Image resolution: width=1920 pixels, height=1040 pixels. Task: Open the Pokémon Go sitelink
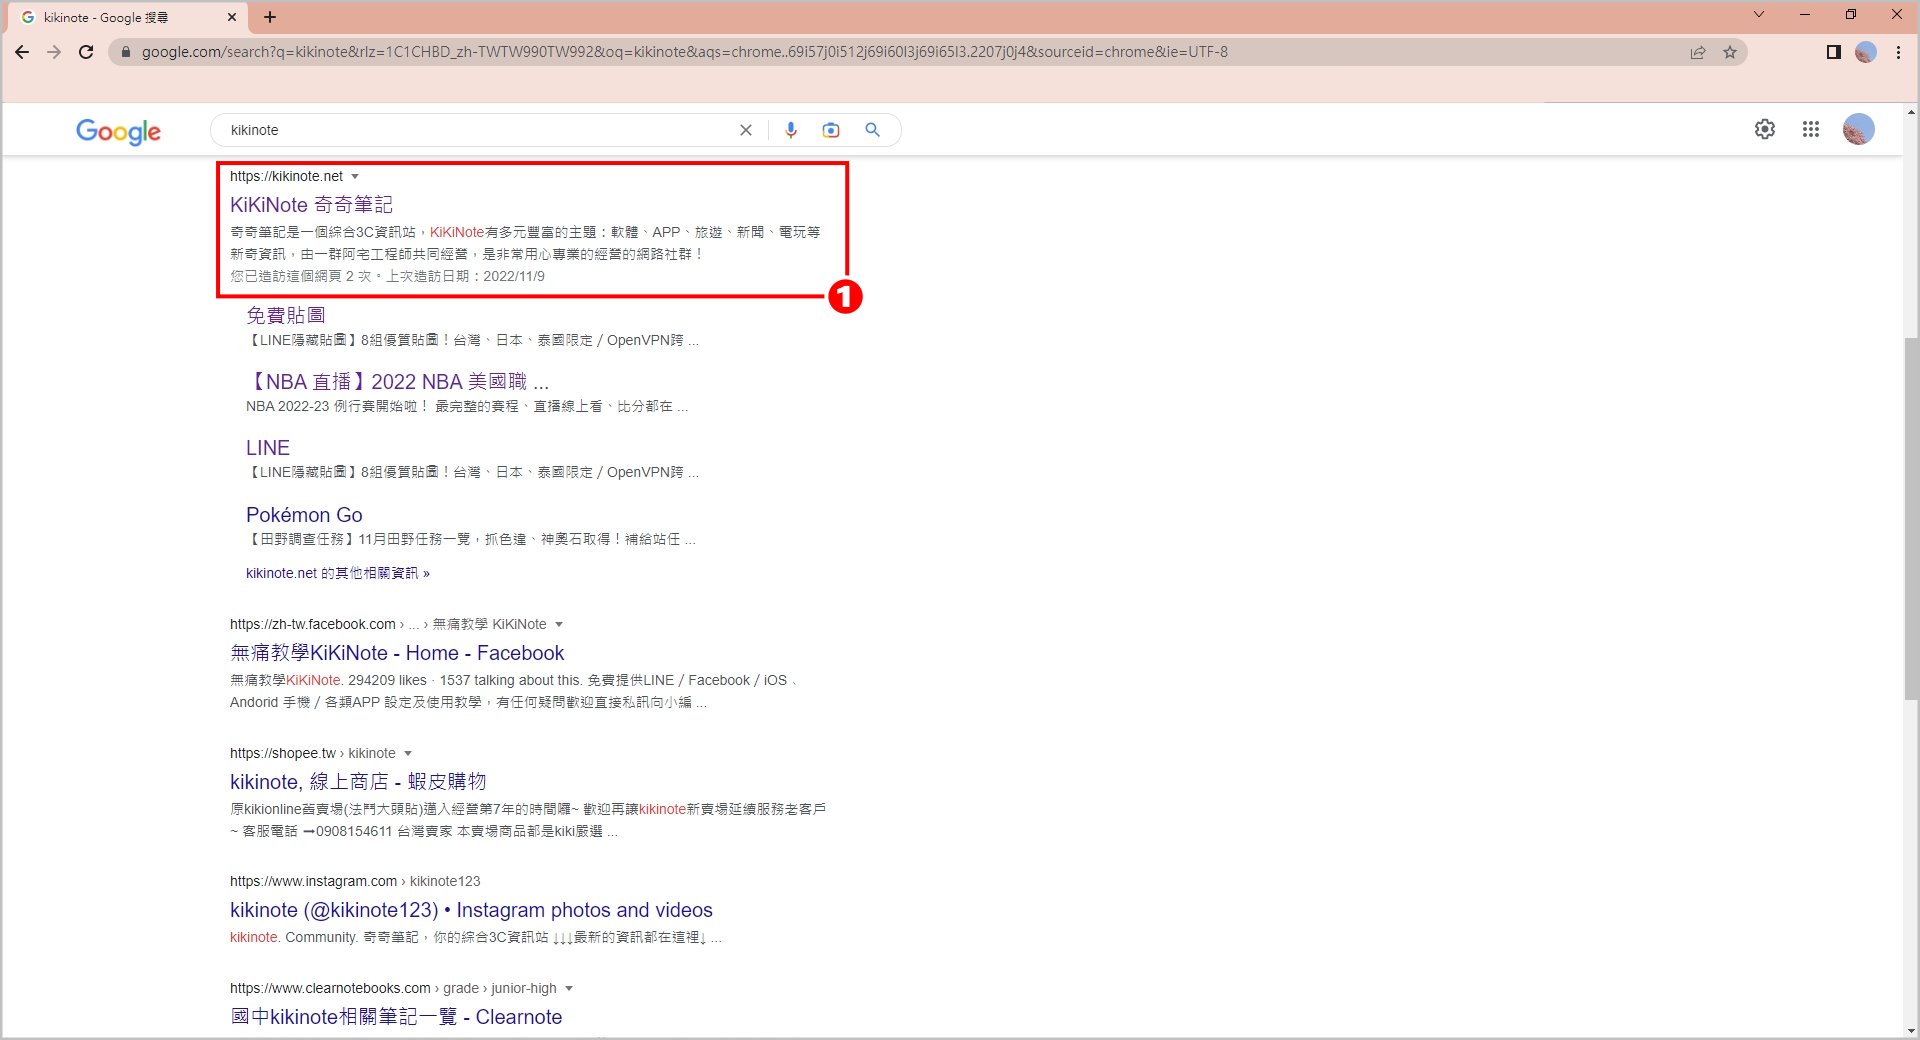pyautogui.click(x=304, y=515)
